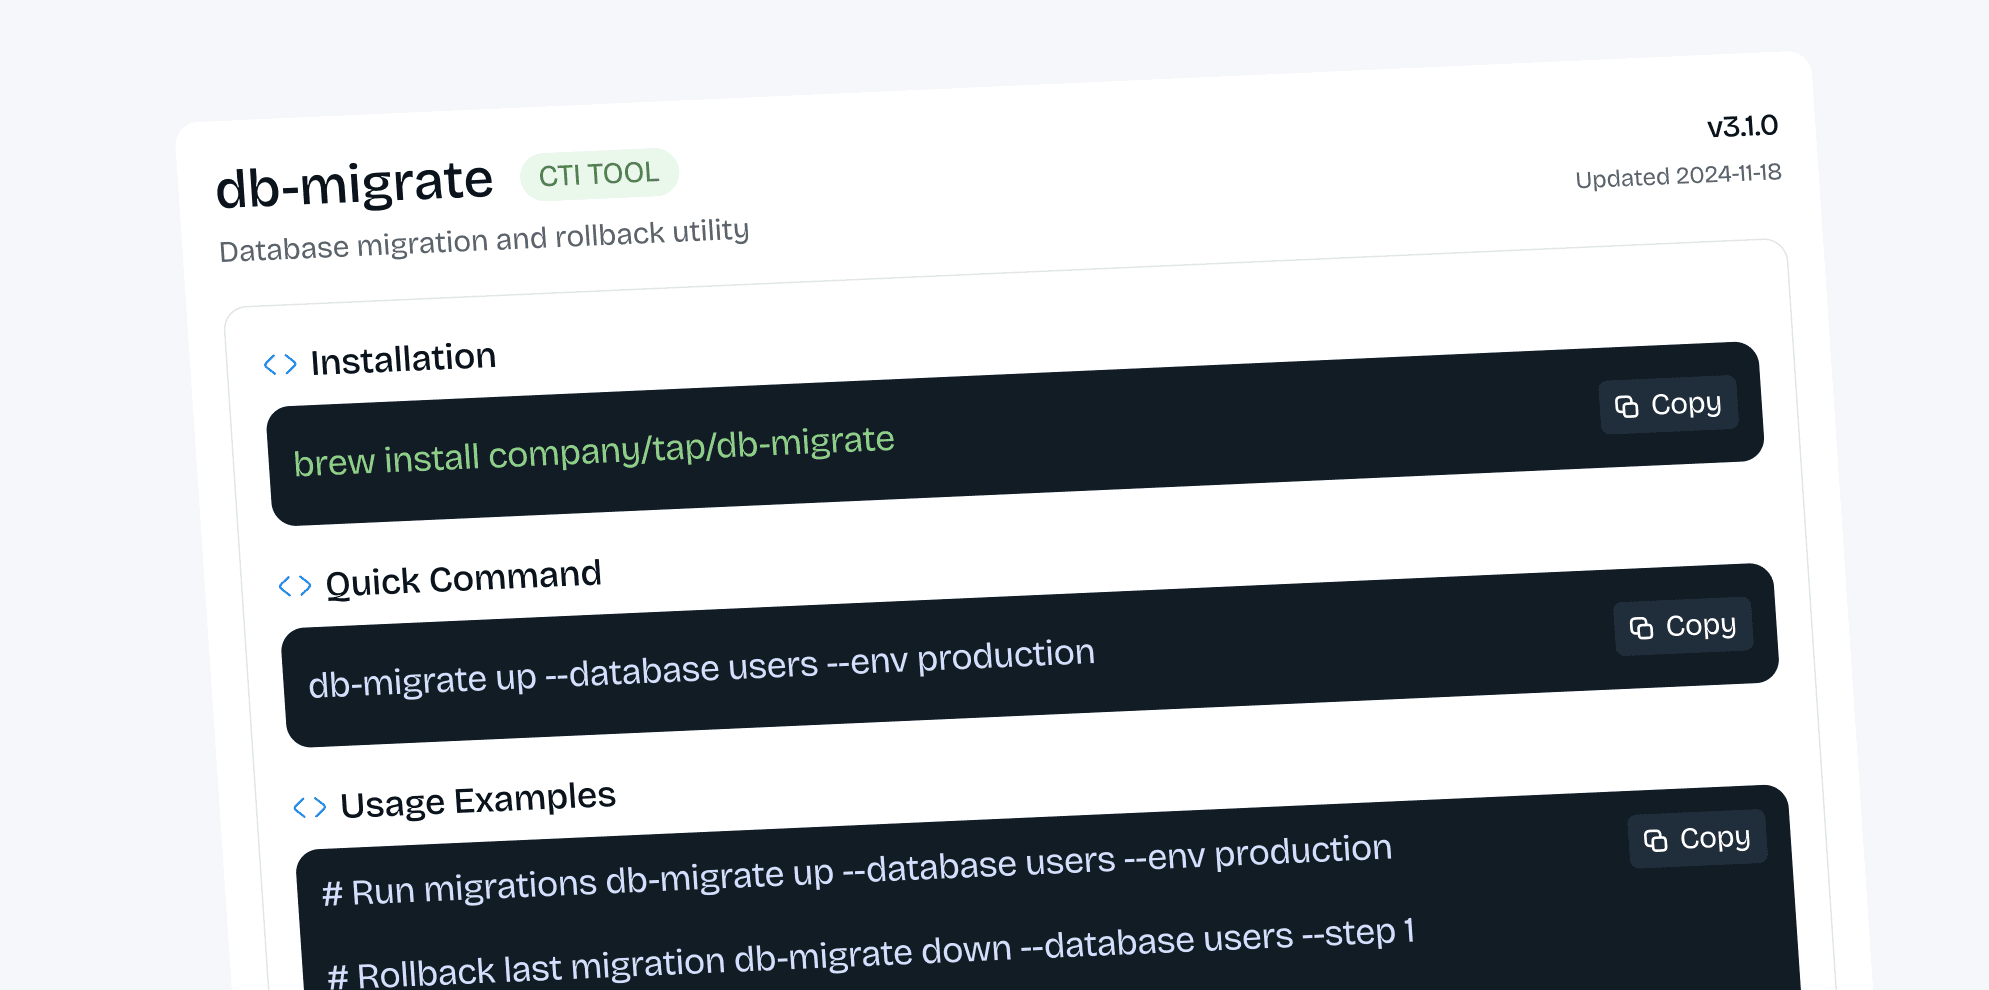Screen dimensions: 1989x990
Task: Click the Usage Examples section heading
Action: click(x=478, y=801)
